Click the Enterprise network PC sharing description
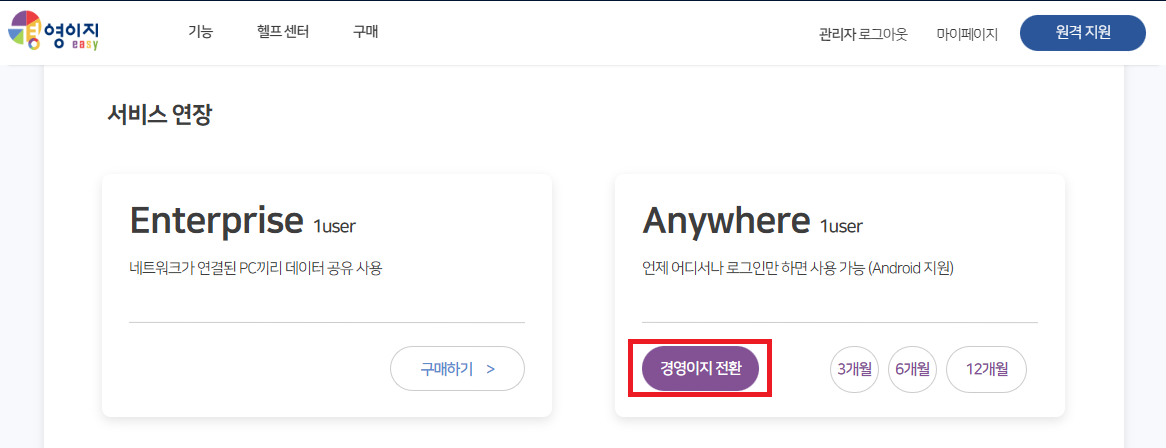The height and width of the screenshot is (448, 1166). tap(256, 268)
